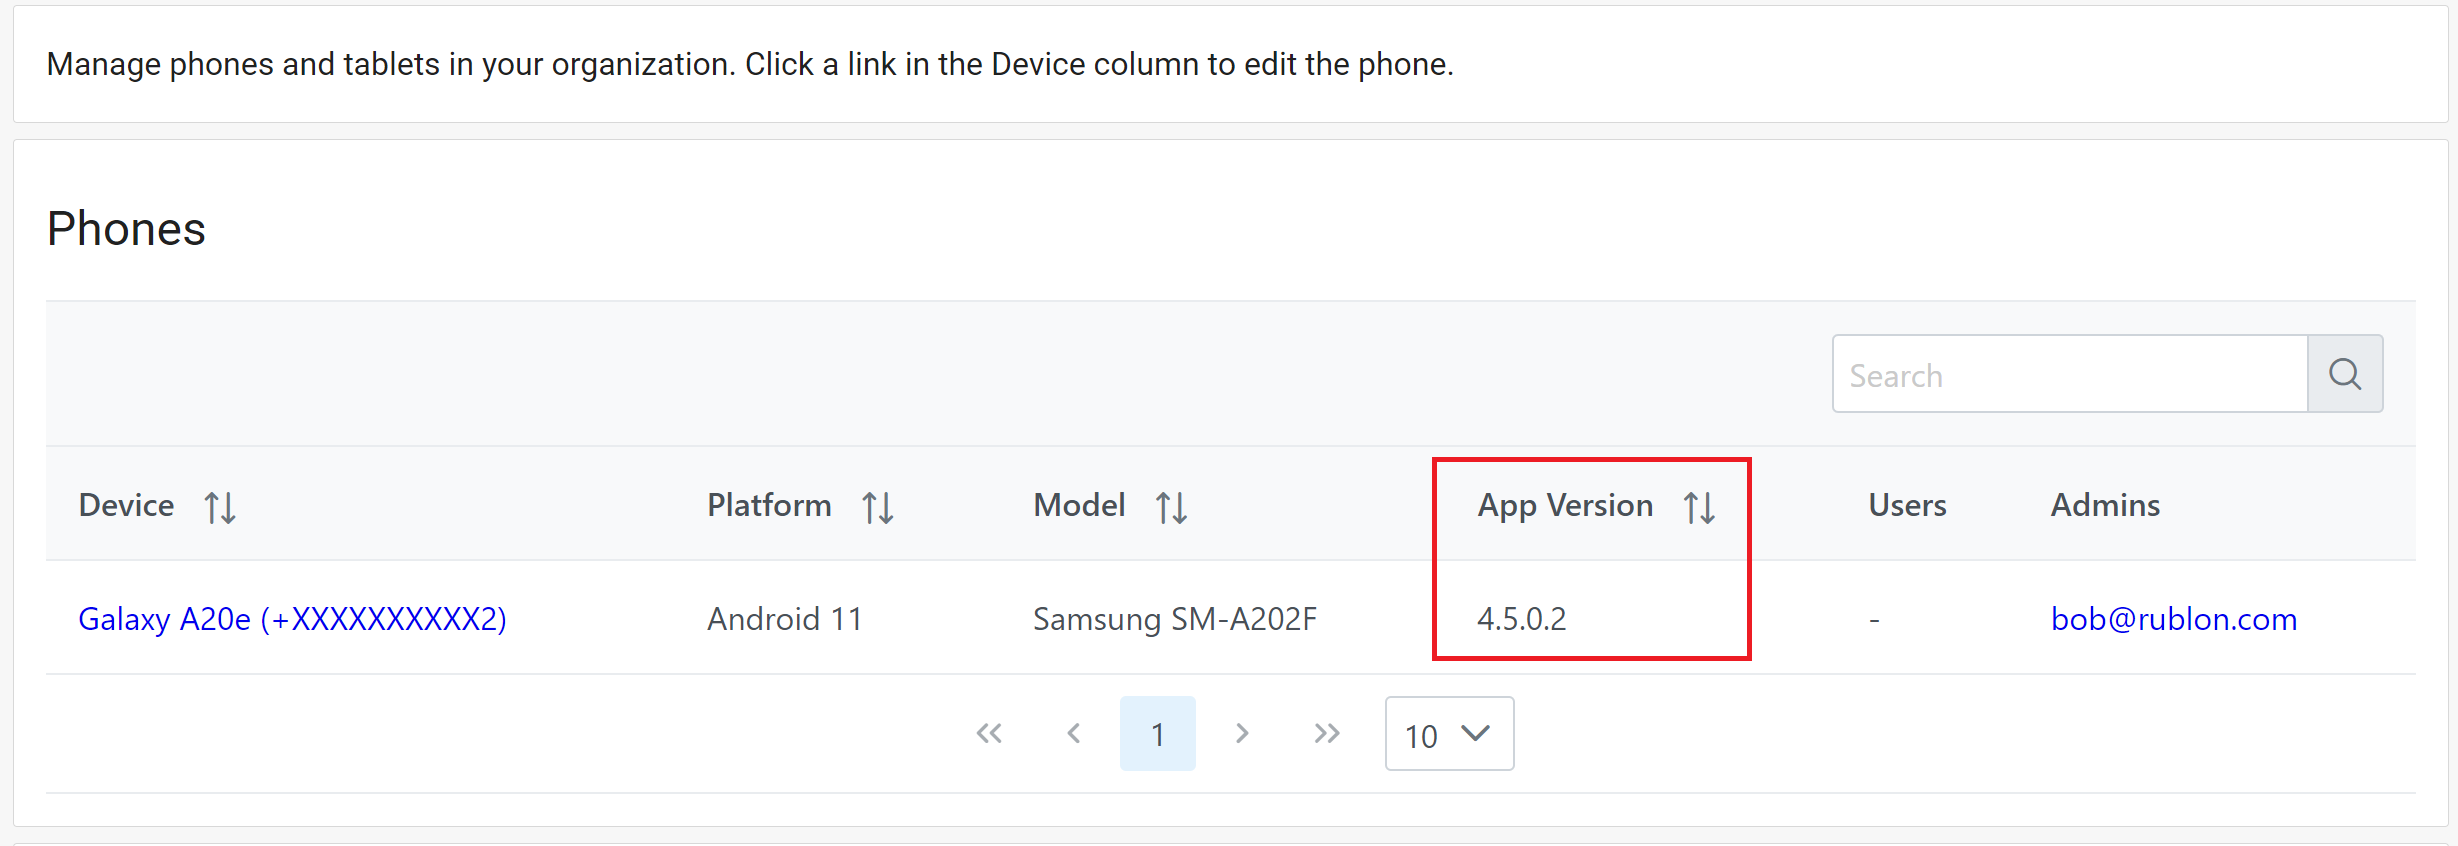Viewport: 2458px width, 846px height.
Task: Click the Users column header
Action: (x=1907, y=505)
